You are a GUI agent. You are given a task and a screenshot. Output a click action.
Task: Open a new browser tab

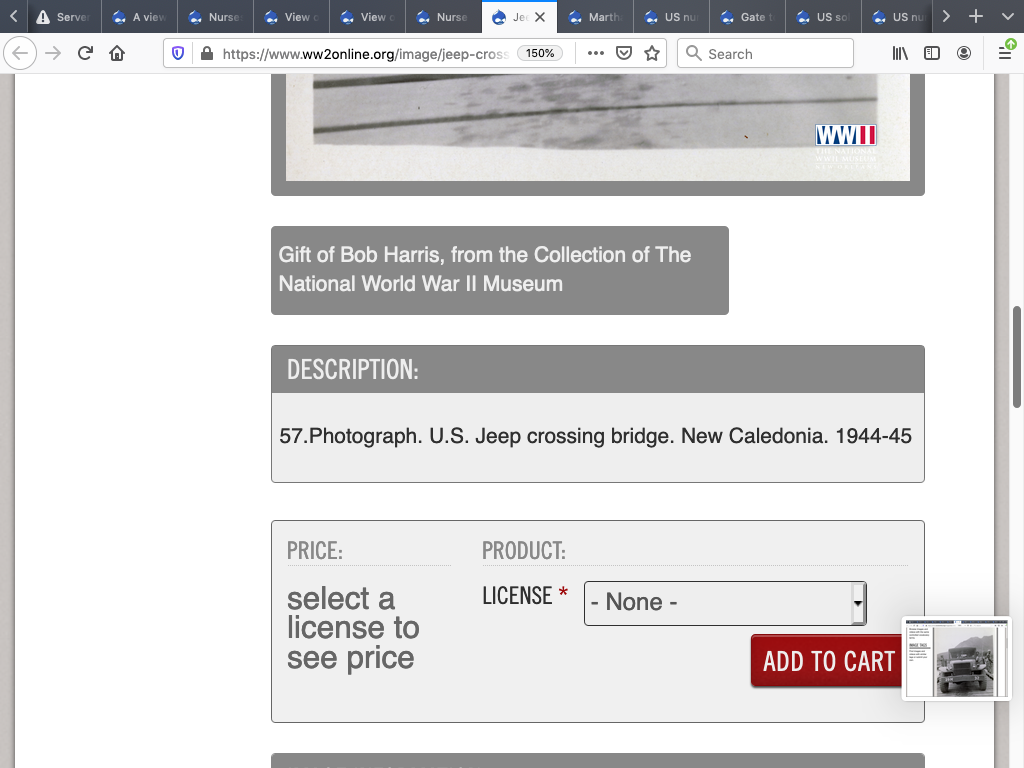tap(976, 17)
